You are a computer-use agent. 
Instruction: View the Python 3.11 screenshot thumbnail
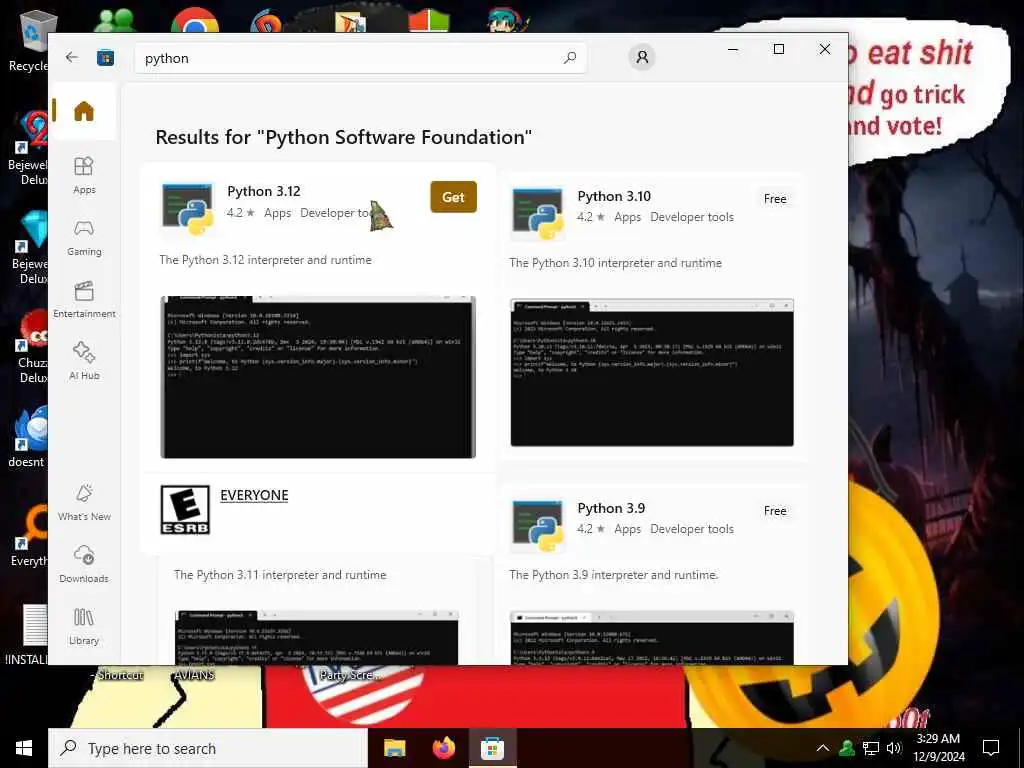click(317, 637)
